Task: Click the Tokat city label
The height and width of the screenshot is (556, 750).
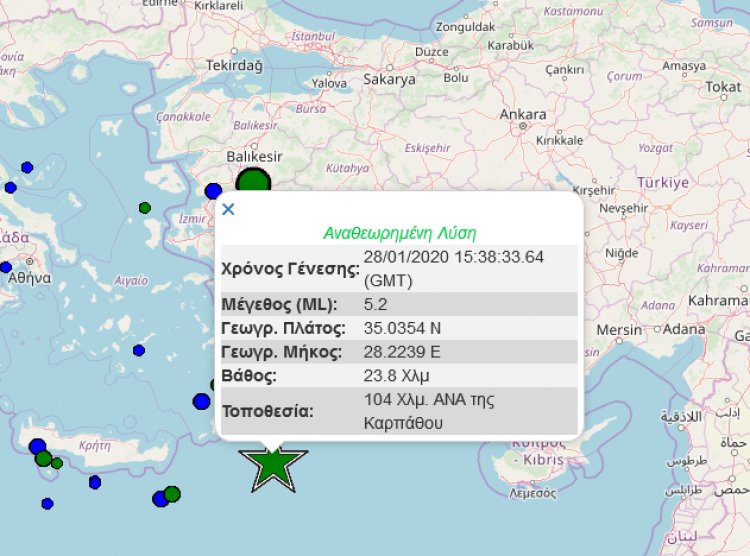Action: tap(723, 87)
